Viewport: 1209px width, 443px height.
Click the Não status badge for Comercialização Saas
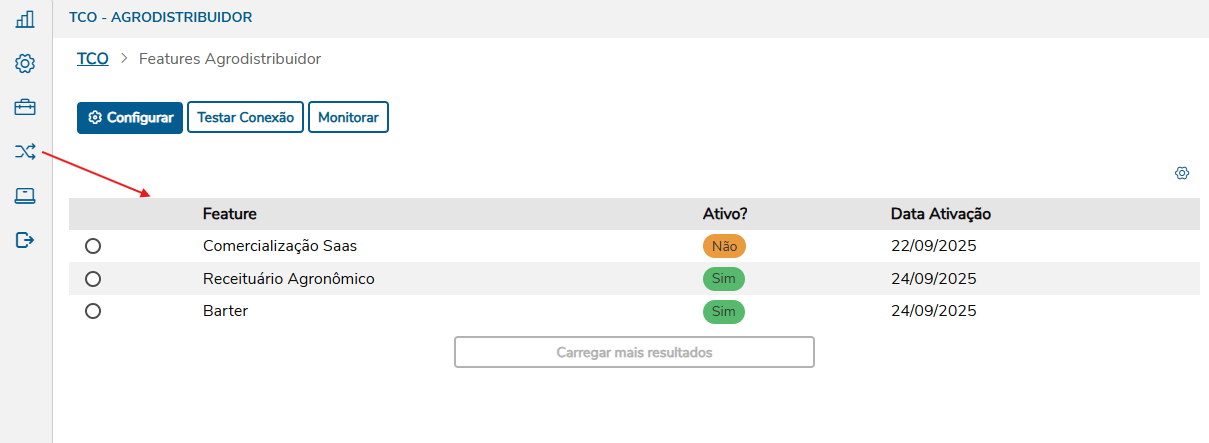[x=724, y=246]
